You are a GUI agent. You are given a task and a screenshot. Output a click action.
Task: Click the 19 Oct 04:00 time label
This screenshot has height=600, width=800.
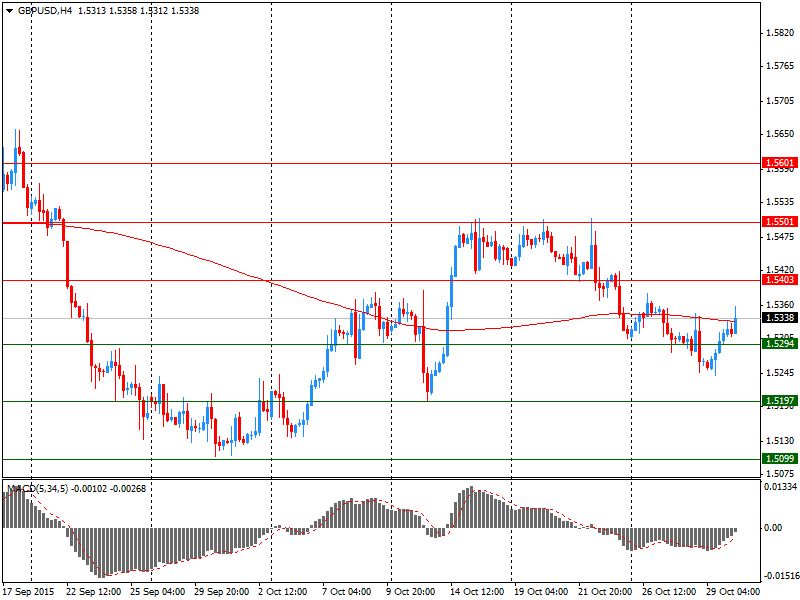pyautogui.click(x=541, y=592)
